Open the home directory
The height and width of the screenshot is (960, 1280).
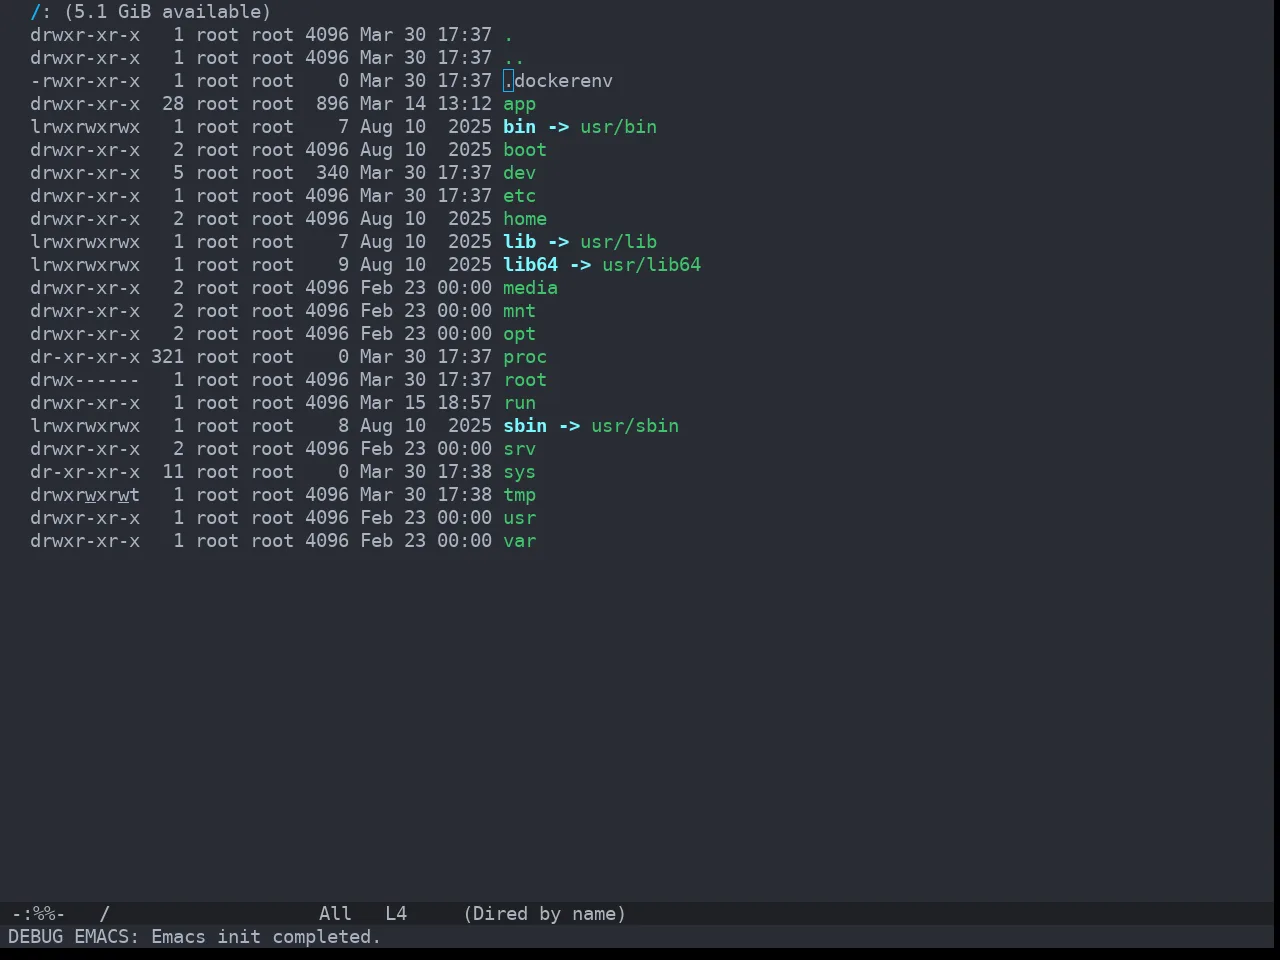pos(525,219)
